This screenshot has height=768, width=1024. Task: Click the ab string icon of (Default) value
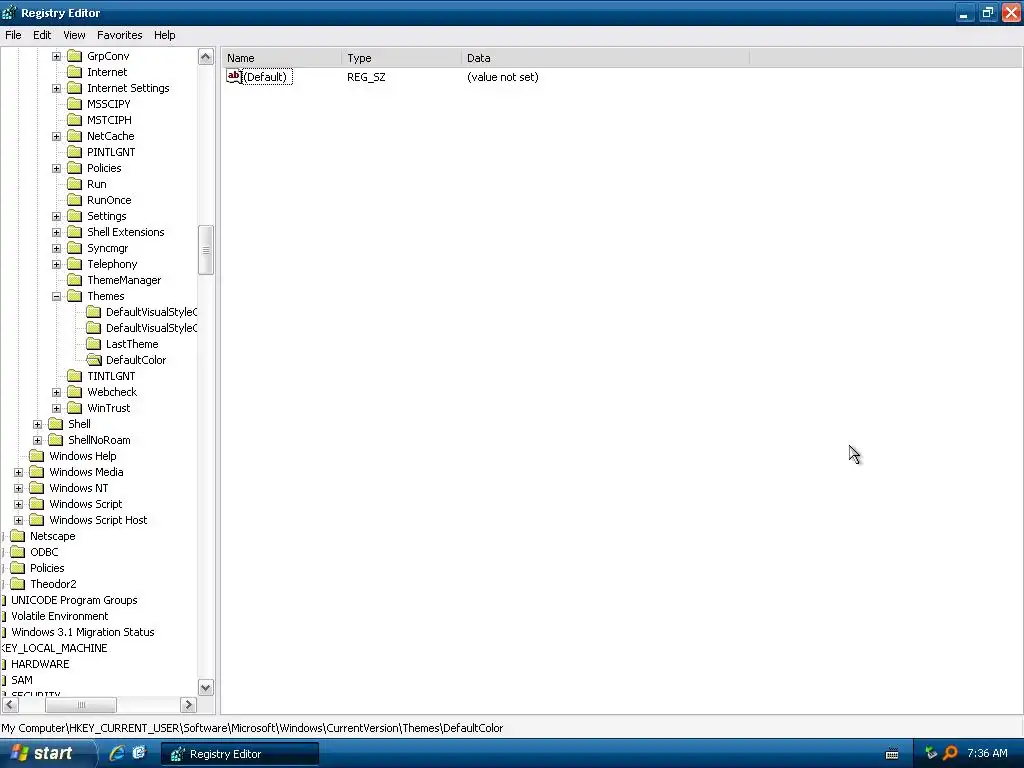click(234, 76)
